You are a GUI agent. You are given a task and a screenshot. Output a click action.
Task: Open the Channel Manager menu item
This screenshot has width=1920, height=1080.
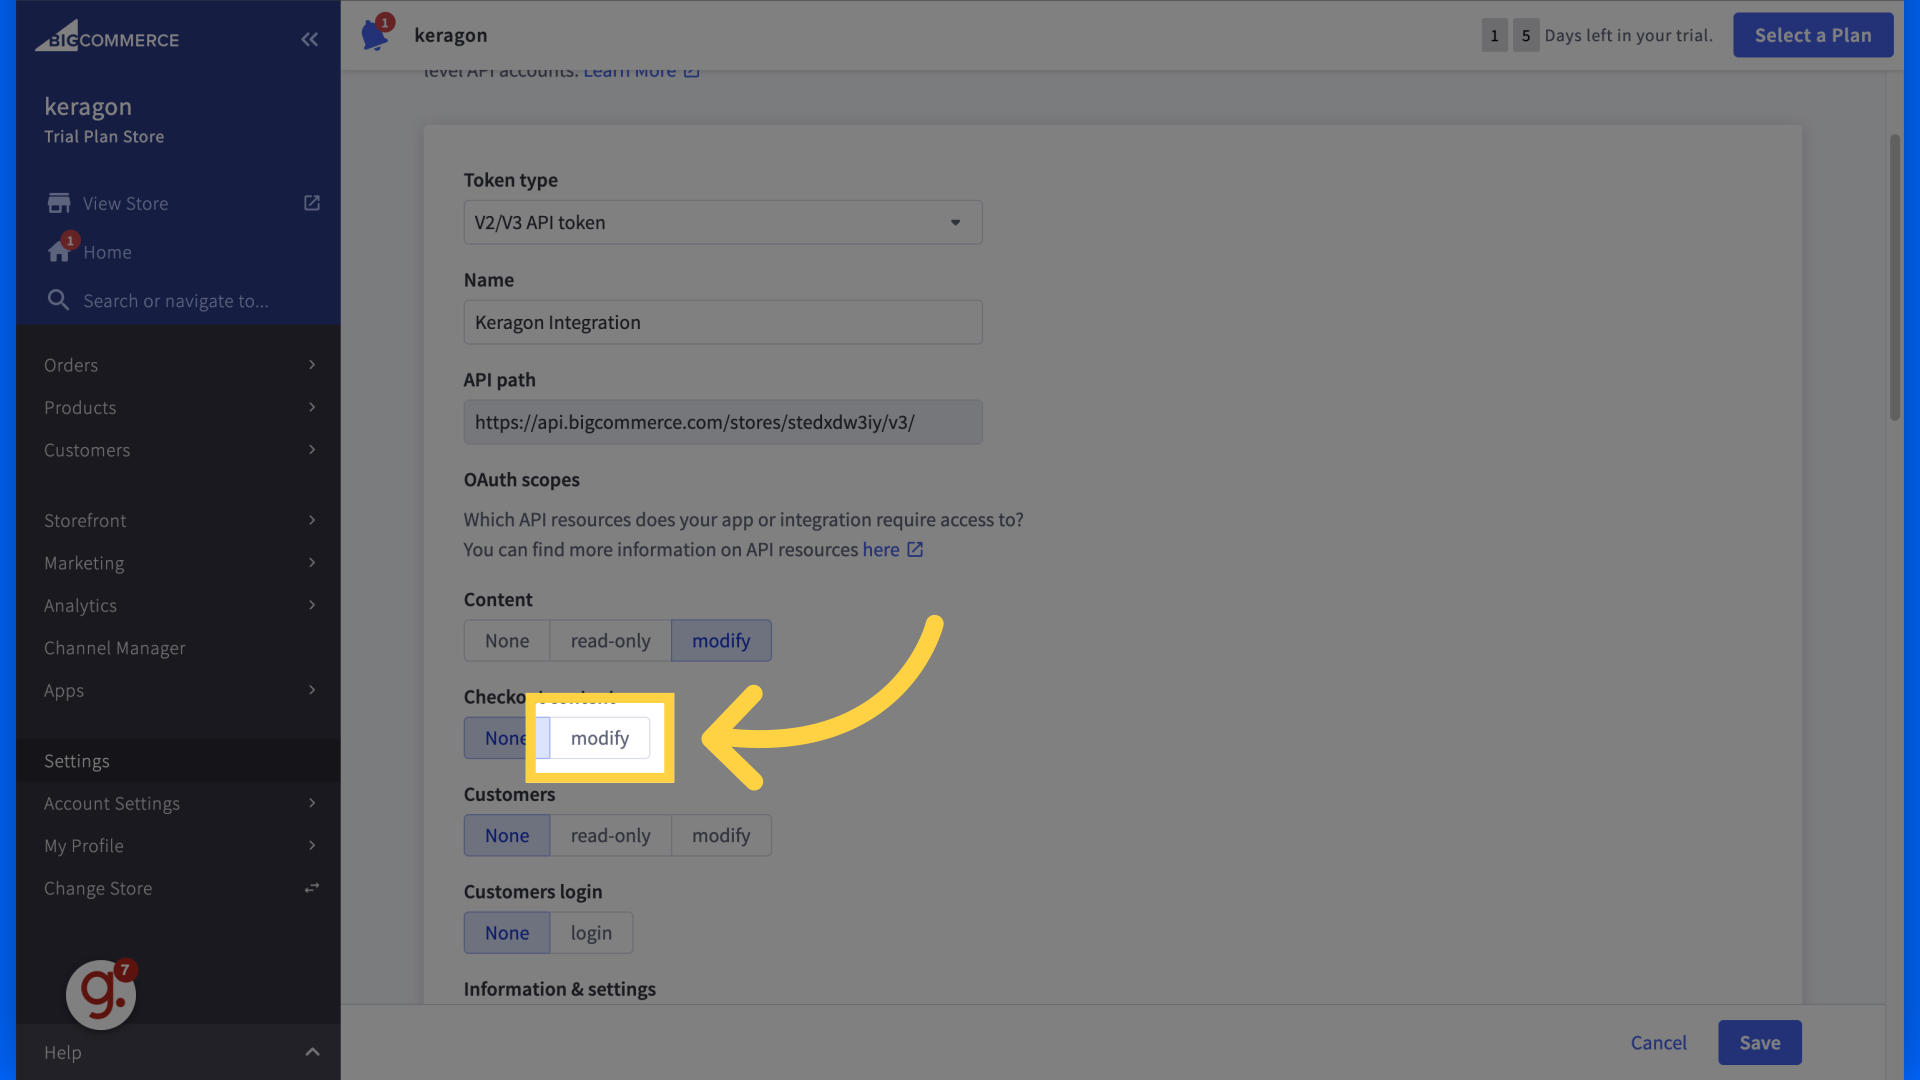114,647
